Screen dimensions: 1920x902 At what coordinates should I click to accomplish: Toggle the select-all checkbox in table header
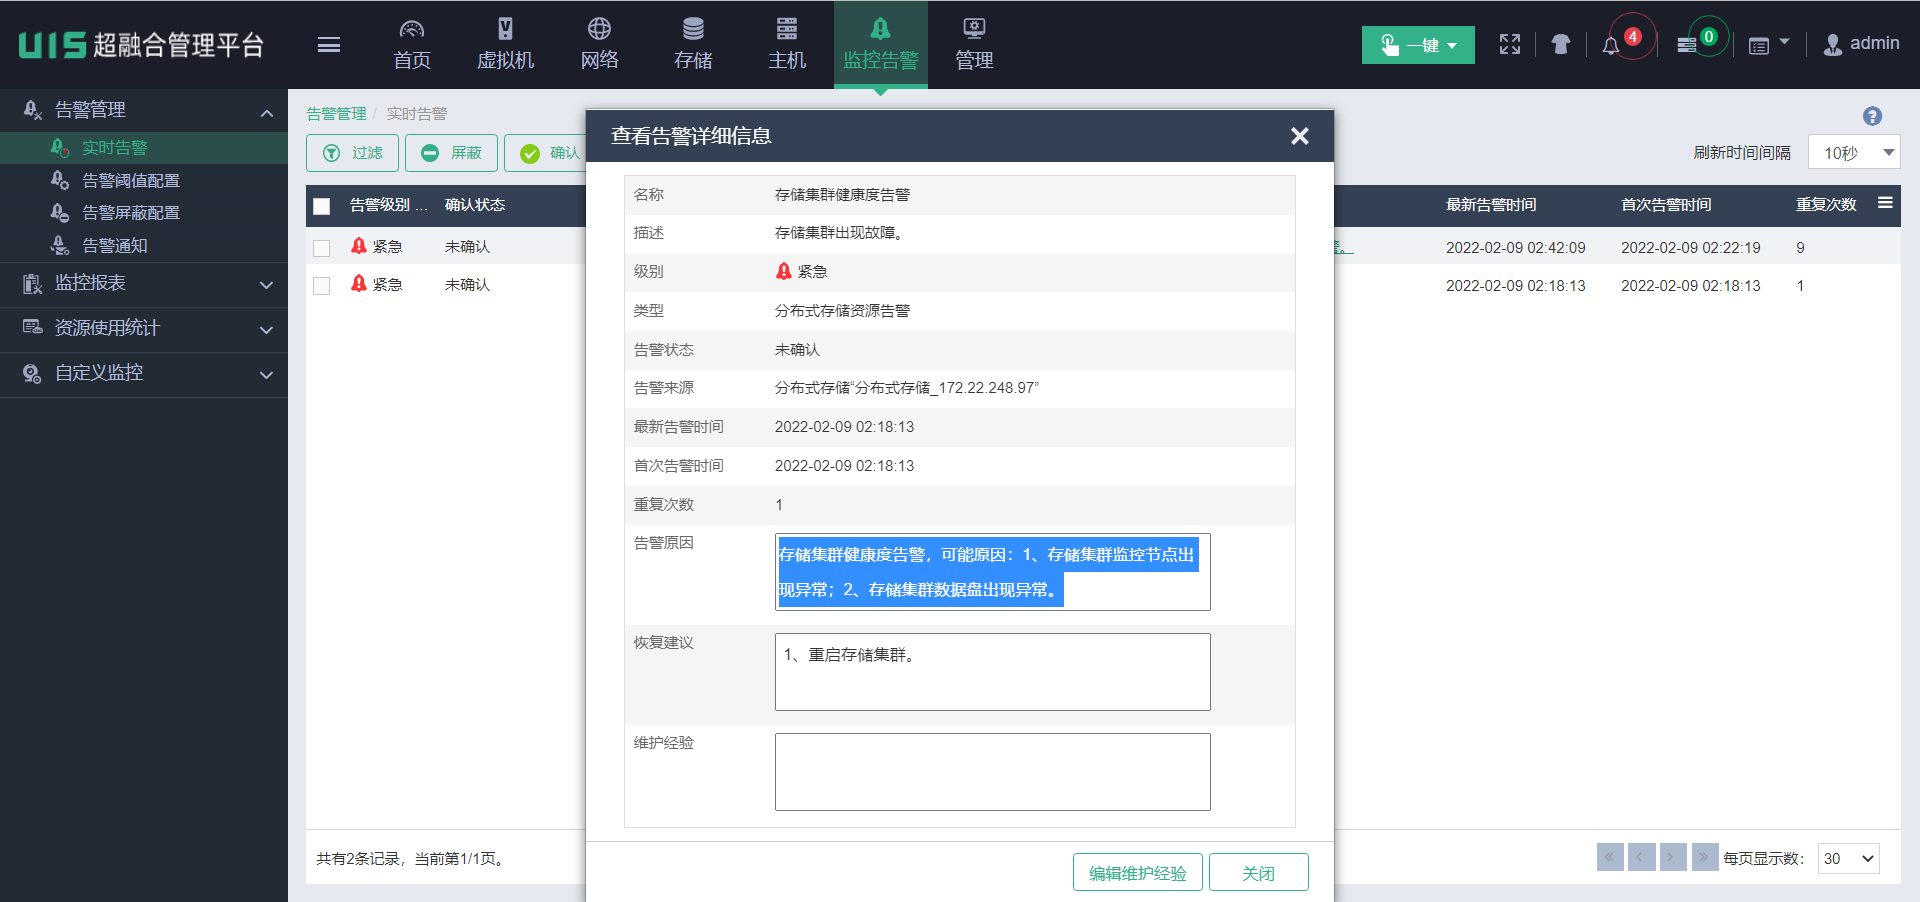click(x=321, y=206)
